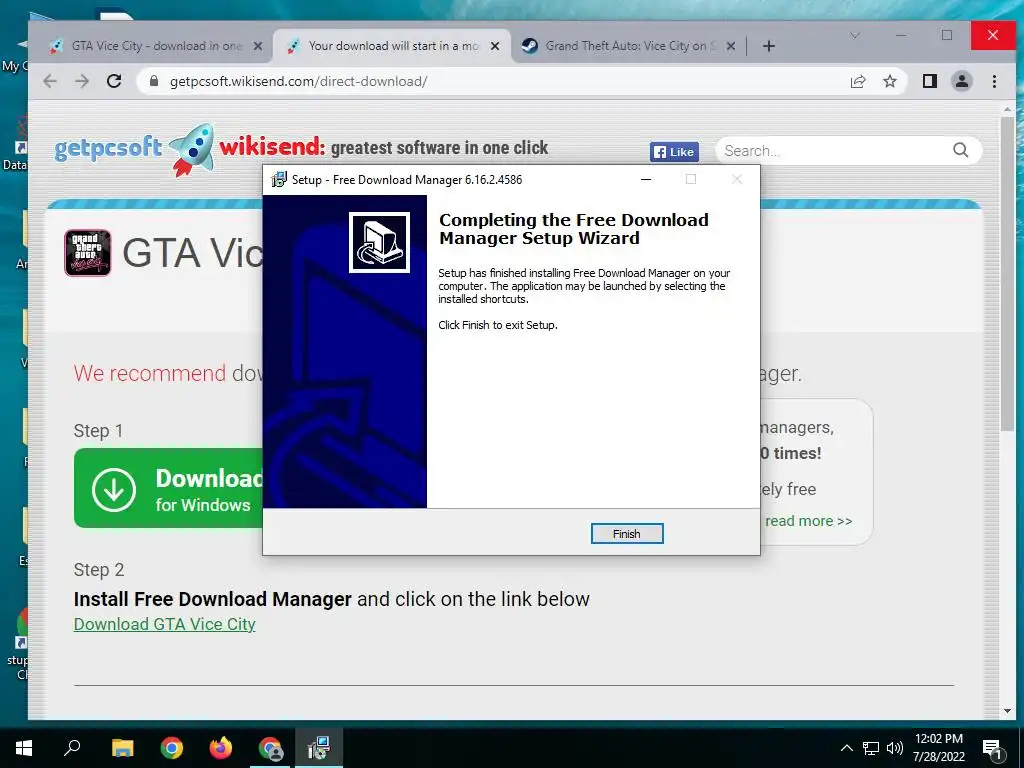The image size is (1024, 768).
Task: Open Chrome profile menu
Action: [961, 81]
